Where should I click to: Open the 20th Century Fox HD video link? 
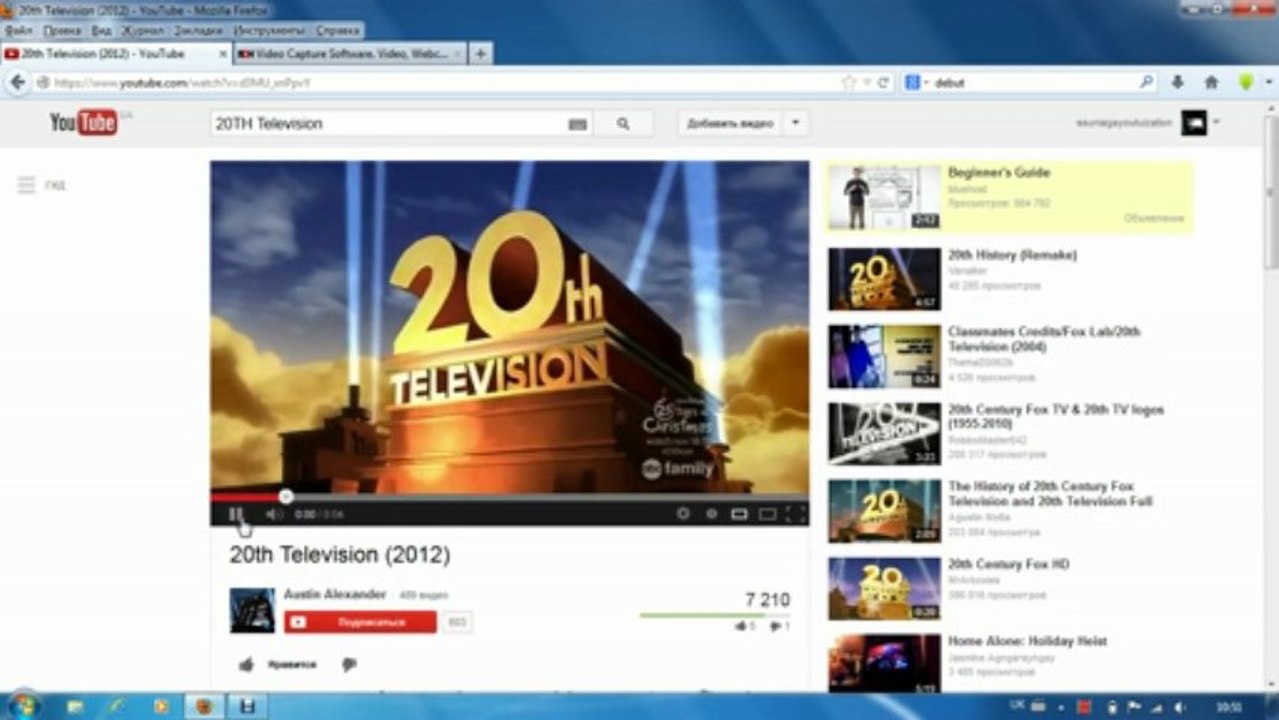click(x=1008, y=565)
